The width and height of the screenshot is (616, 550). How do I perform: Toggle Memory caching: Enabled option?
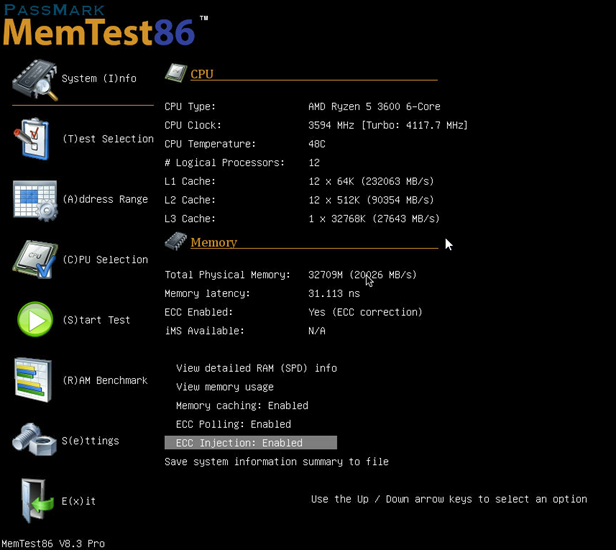[x=242, y=405]
